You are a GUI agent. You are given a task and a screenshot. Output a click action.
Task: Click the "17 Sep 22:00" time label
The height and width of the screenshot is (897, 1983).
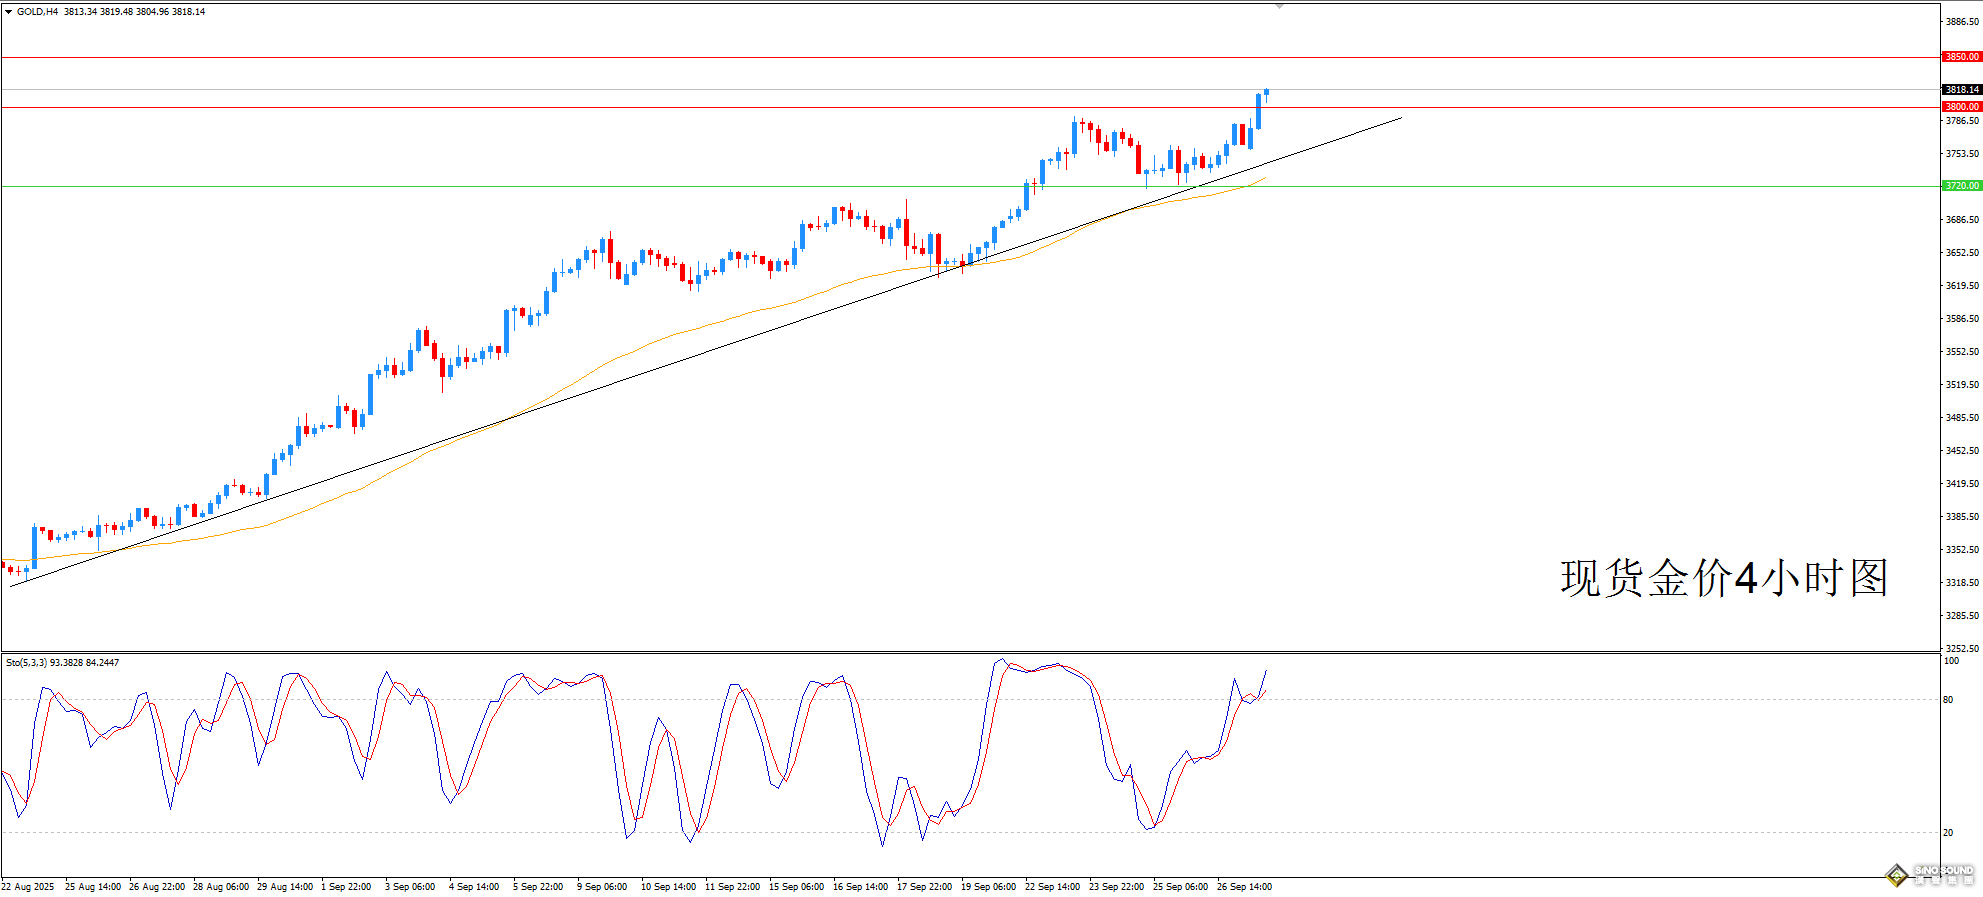(x=924, y=887)
